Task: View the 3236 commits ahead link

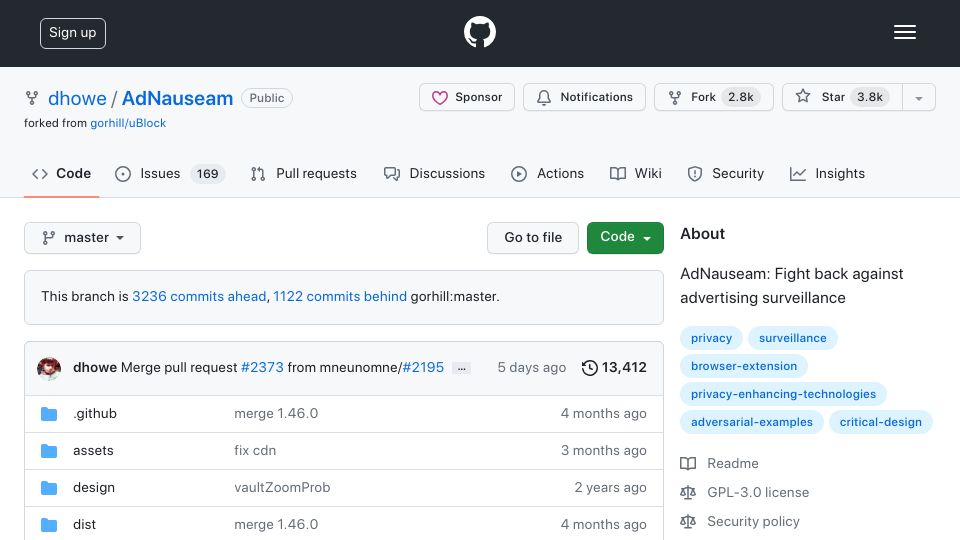Action: click(199, 296)
